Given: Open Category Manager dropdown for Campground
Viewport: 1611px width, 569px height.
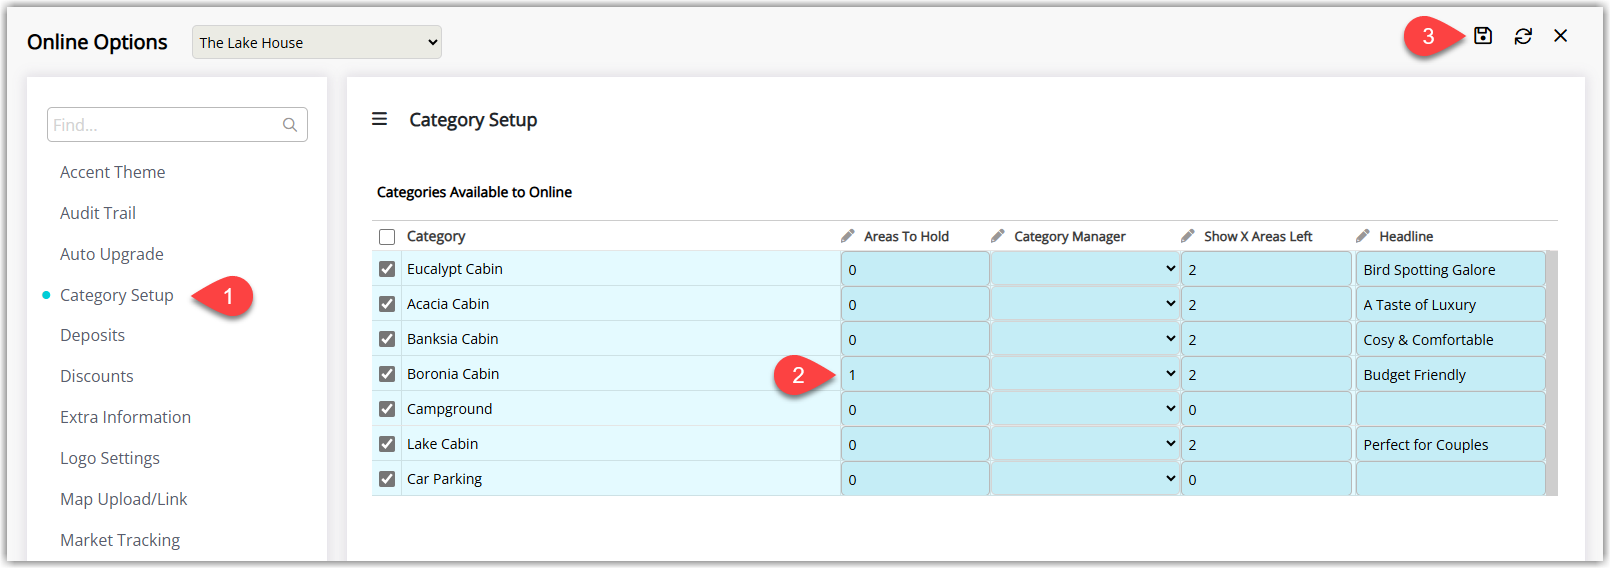Looking at the screenshot, I should click(x=1085, y=409).
